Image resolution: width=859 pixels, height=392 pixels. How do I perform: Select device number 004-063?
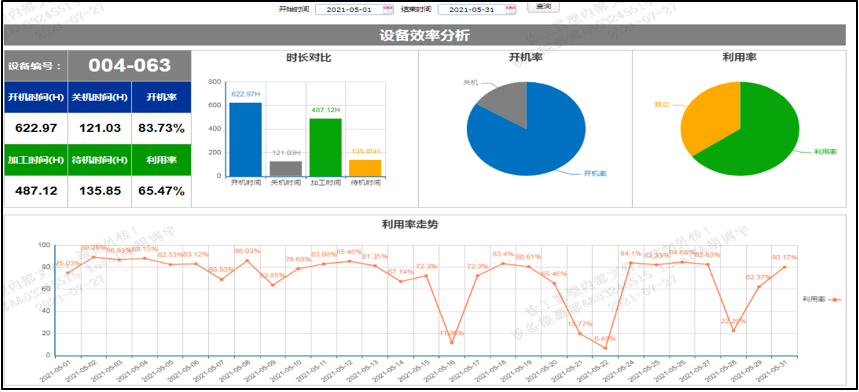point(130,66)
